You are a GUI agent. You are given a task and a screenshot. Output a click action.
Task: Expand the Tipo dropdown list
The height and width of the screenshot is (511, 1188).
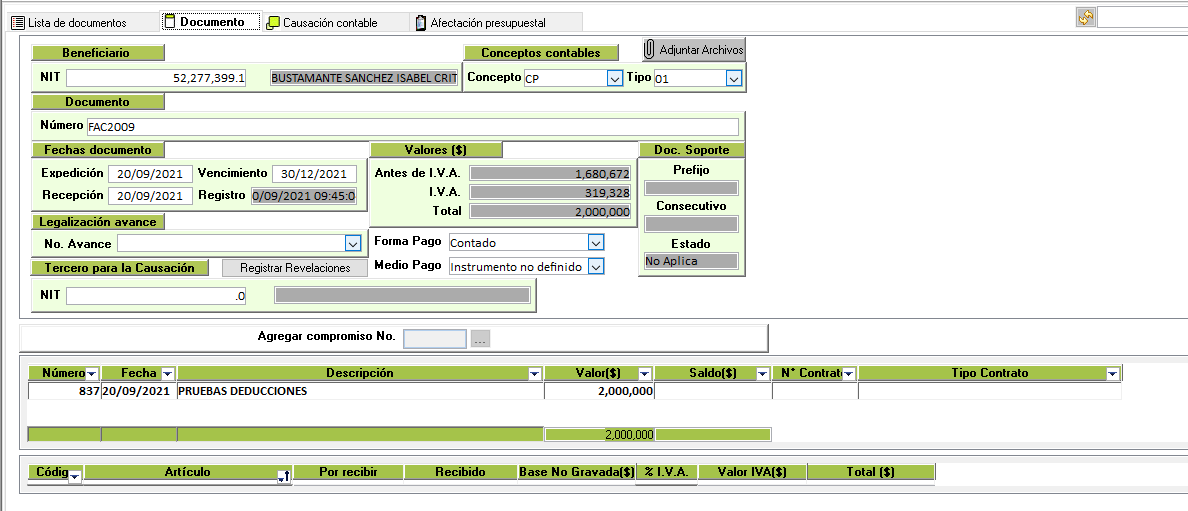click(733, 78)
